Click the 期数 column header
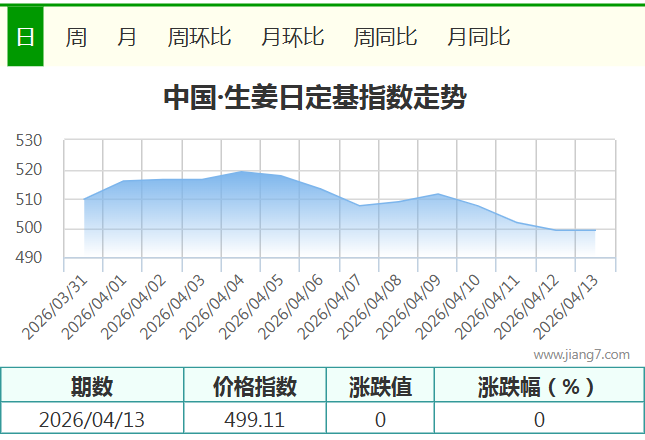 (x=92, y=386)
